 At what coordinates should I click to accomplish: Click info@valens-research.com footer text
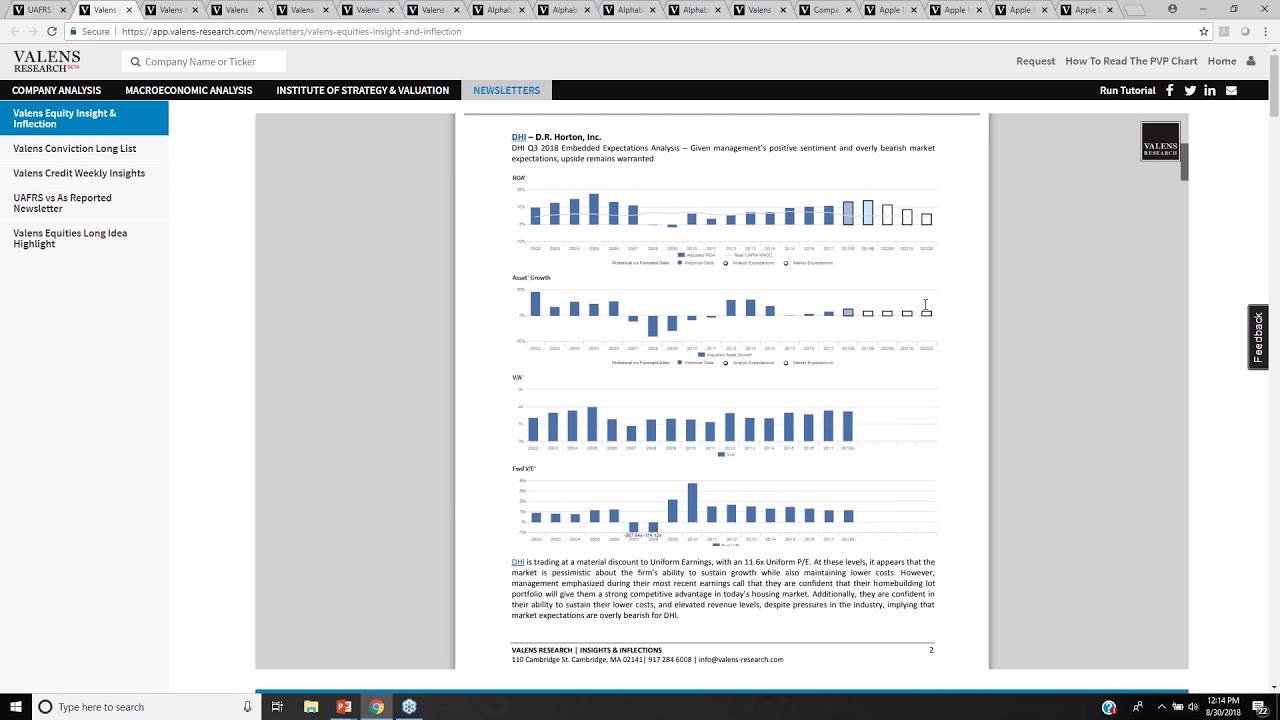[741, 660]
